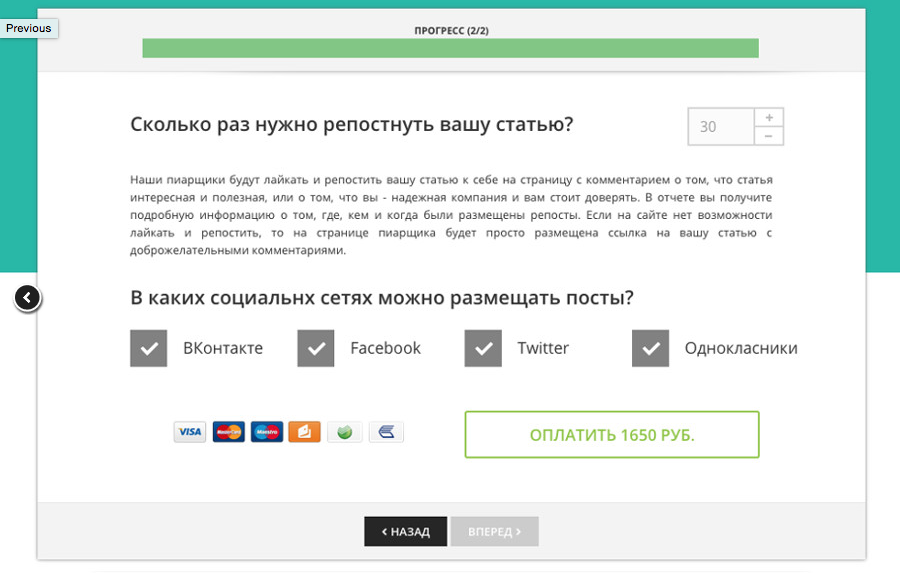Uncheck the Одноклассники checkbox
The height and width of the screenshot is (573, 900).
(x=650, y=349)
